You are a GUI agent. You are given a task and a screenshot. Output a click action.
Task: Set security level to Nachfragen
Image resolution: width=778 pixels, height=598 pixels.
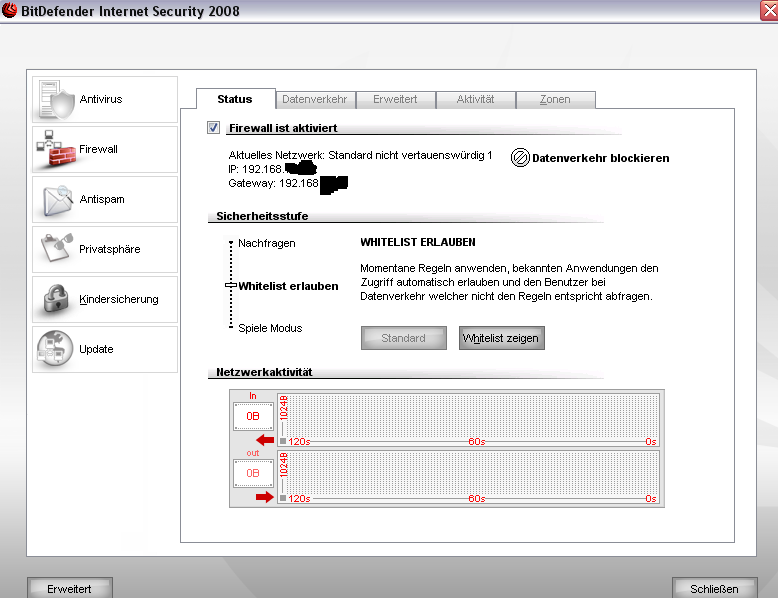(x=266, y=243)
